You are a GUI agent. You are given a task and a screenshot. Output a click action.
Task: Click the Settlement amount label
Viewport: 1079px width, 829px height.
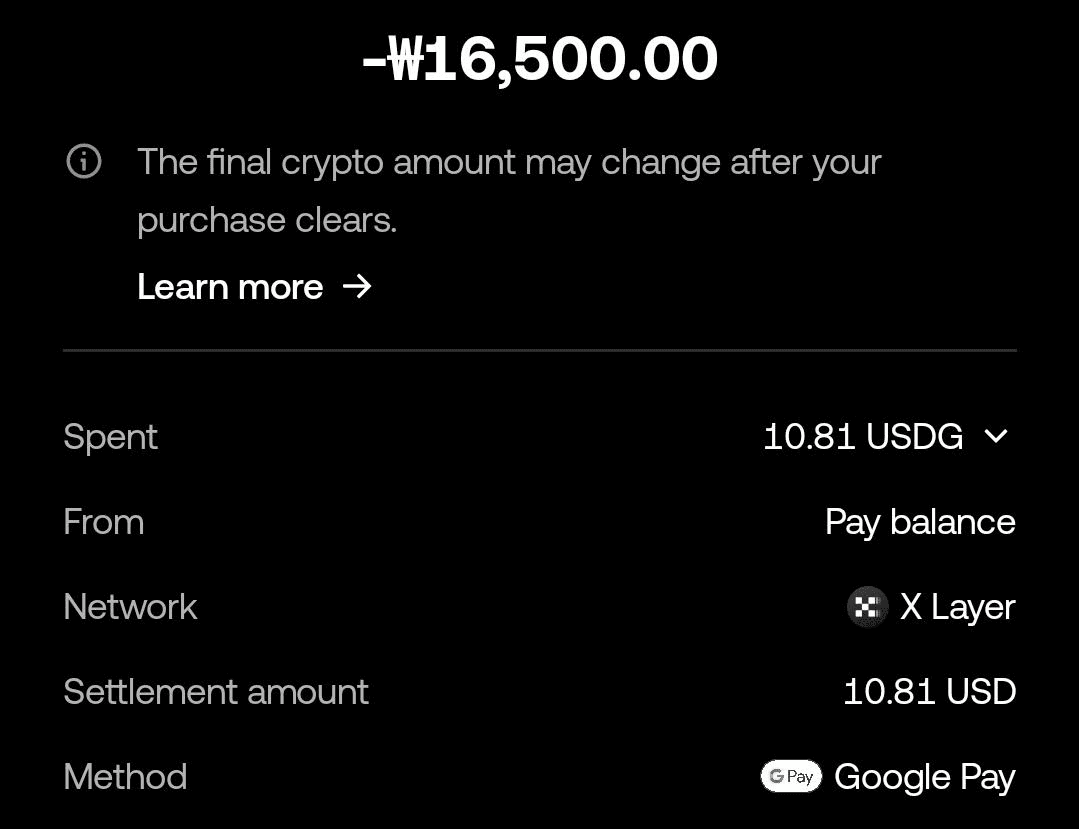(x=216, y=691)
